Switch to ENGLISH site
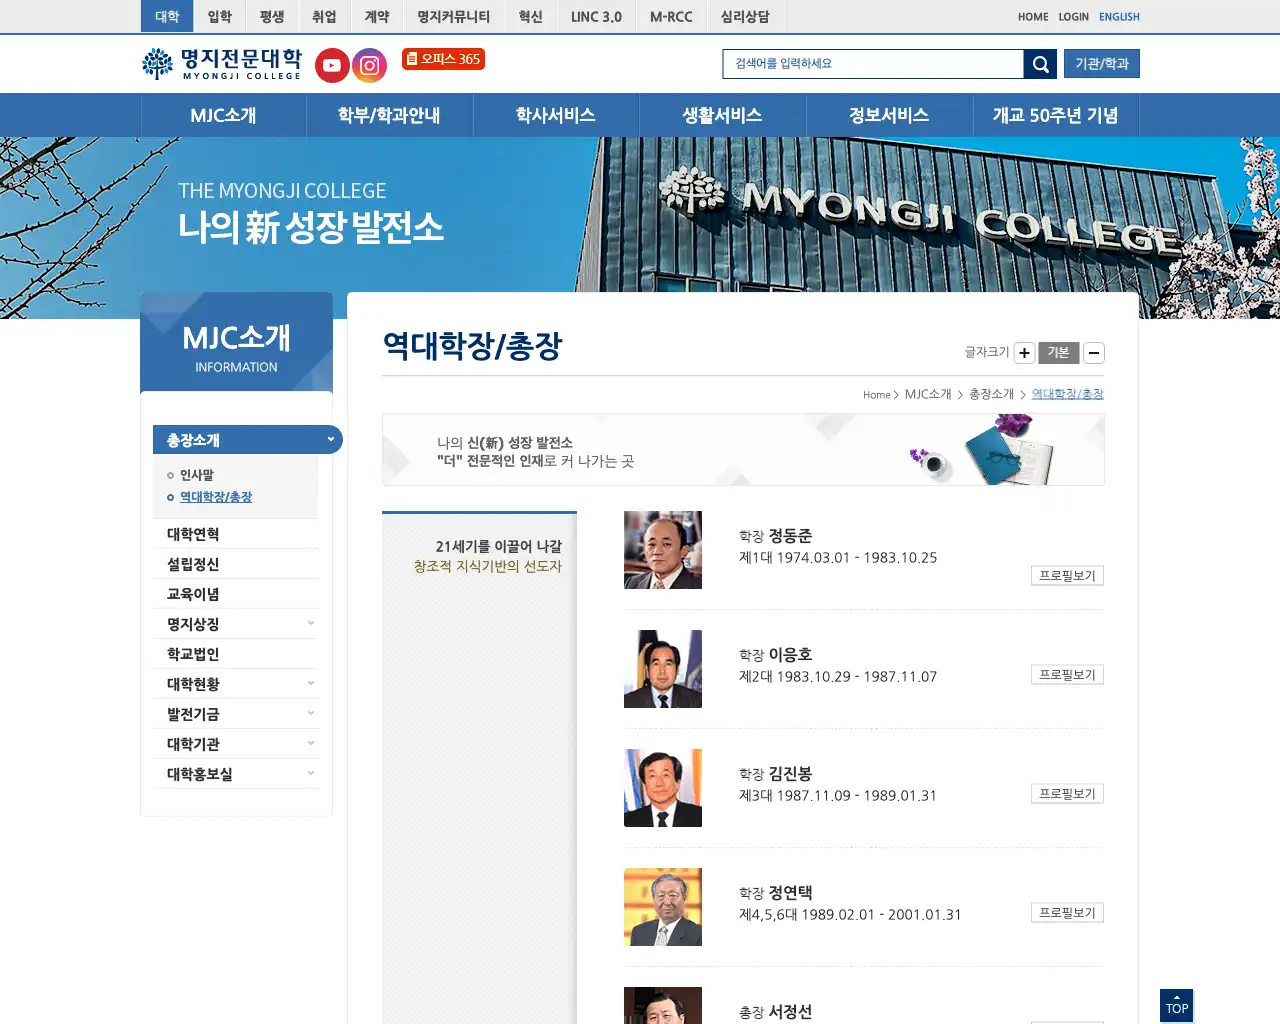The image size is (1280, 1024). pyautogui.click(x=1119, y=17)
